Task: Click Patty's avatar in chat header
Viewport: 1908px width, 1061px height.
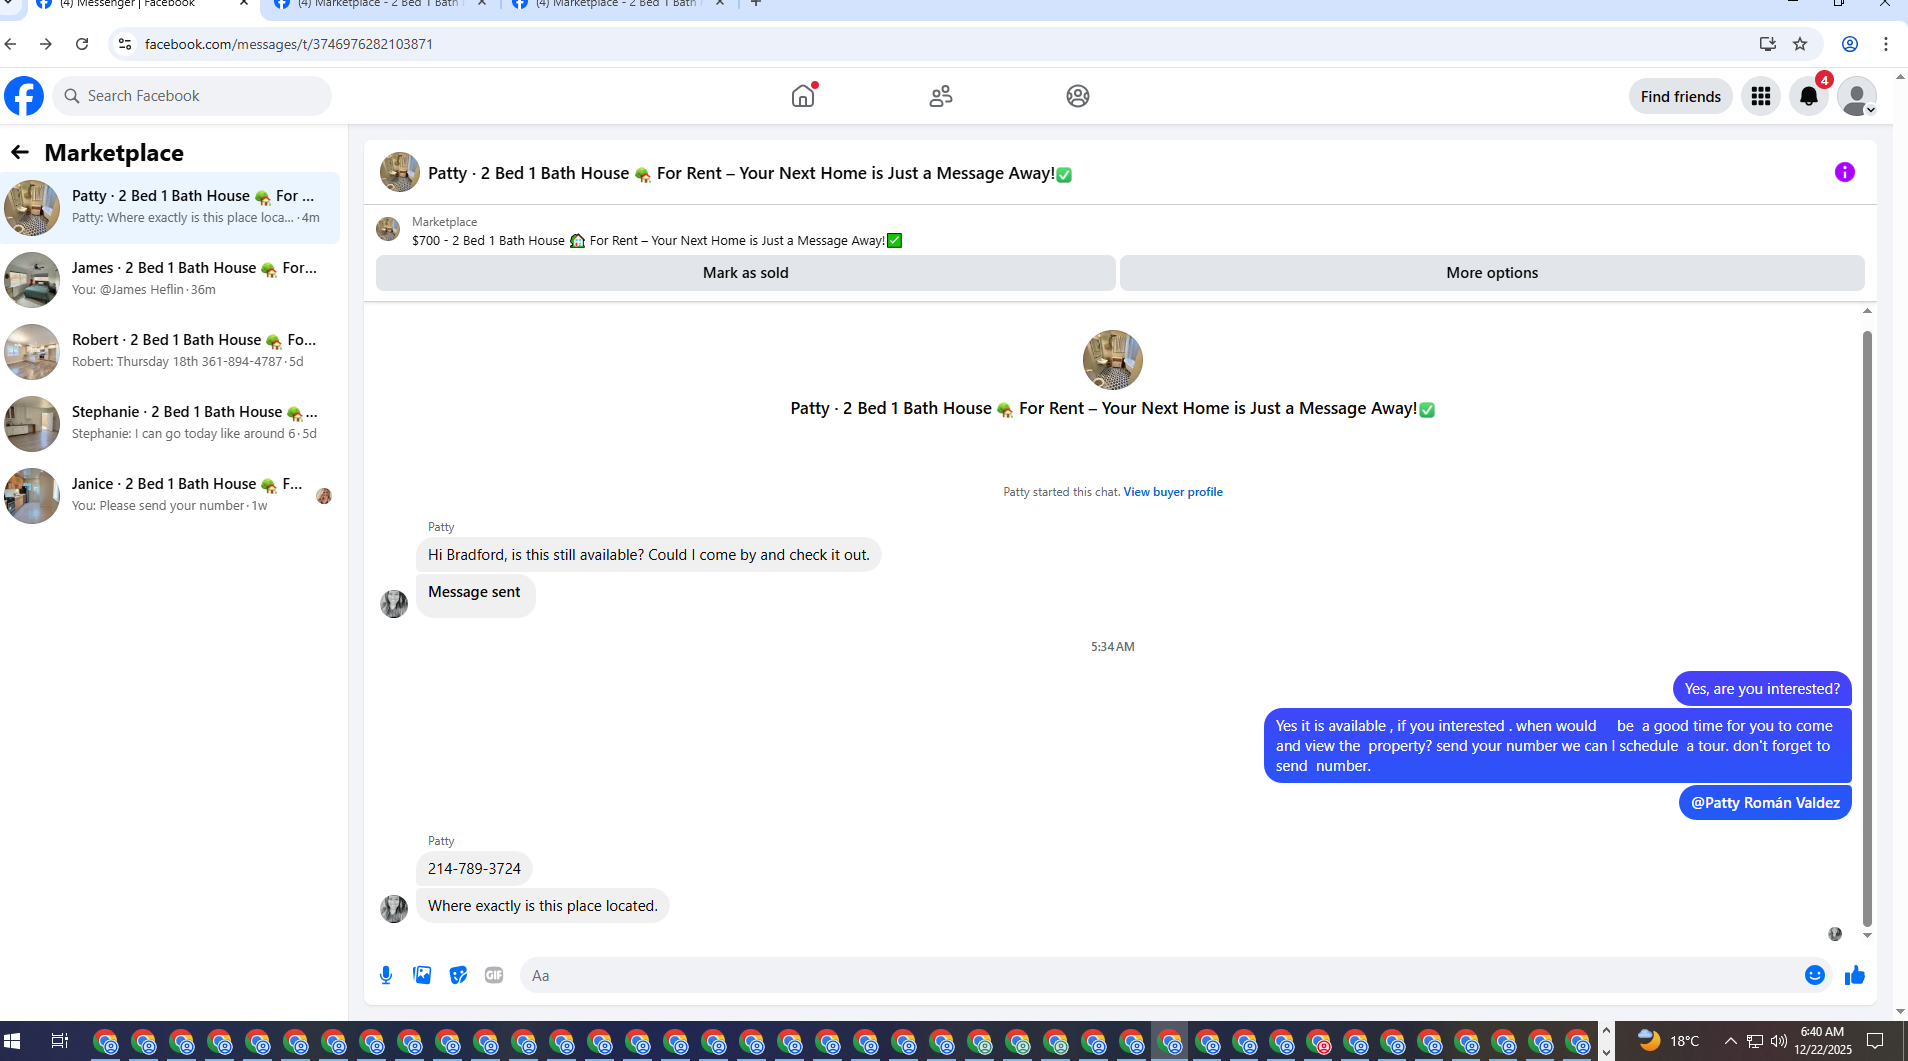Action: pyautogui.click(x=400, y=172)
